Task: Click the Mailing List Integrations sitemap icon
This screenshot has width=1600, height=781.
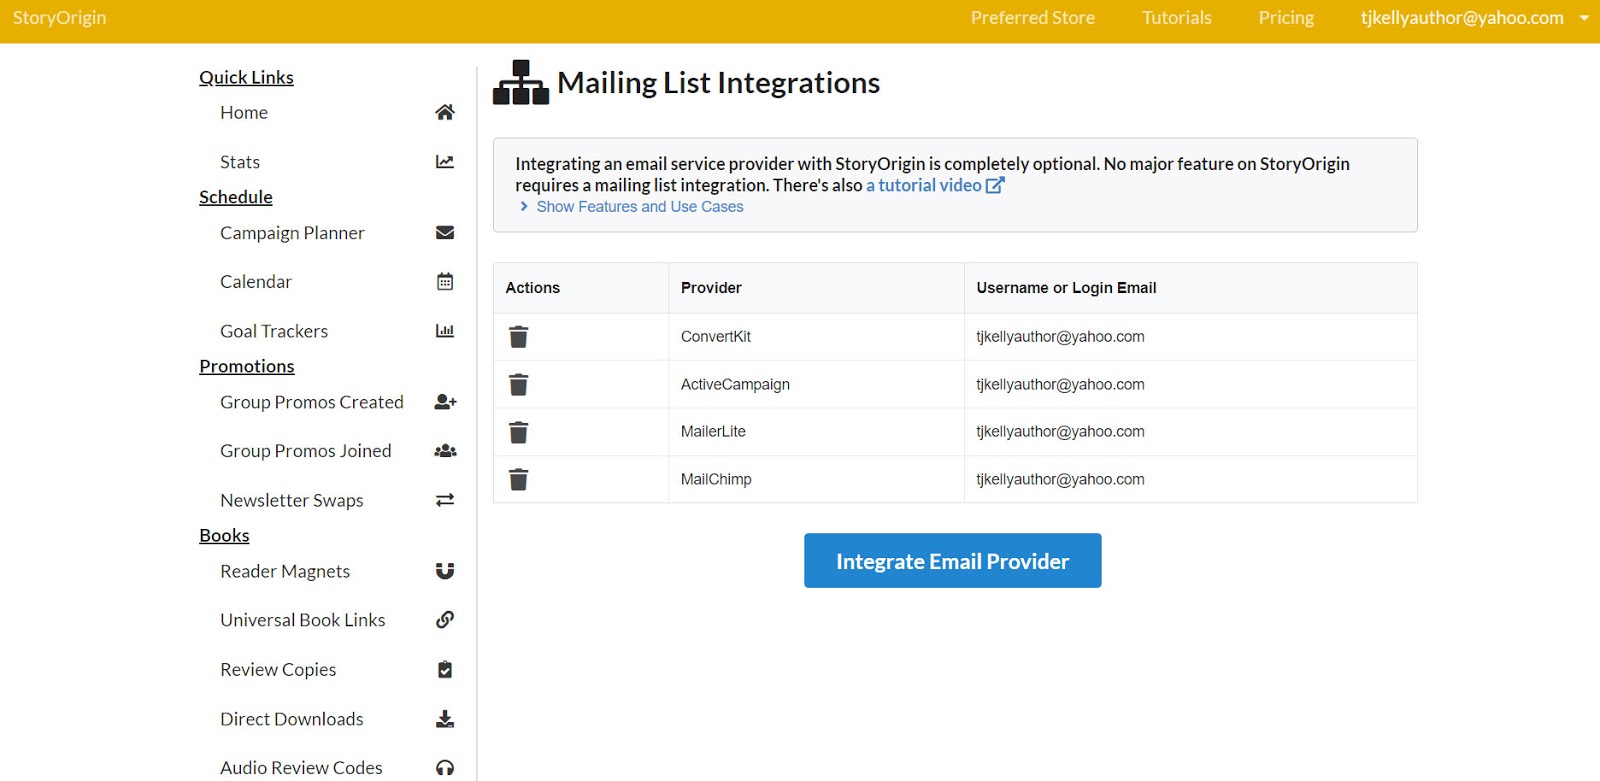Action: [x=521, y=82]
